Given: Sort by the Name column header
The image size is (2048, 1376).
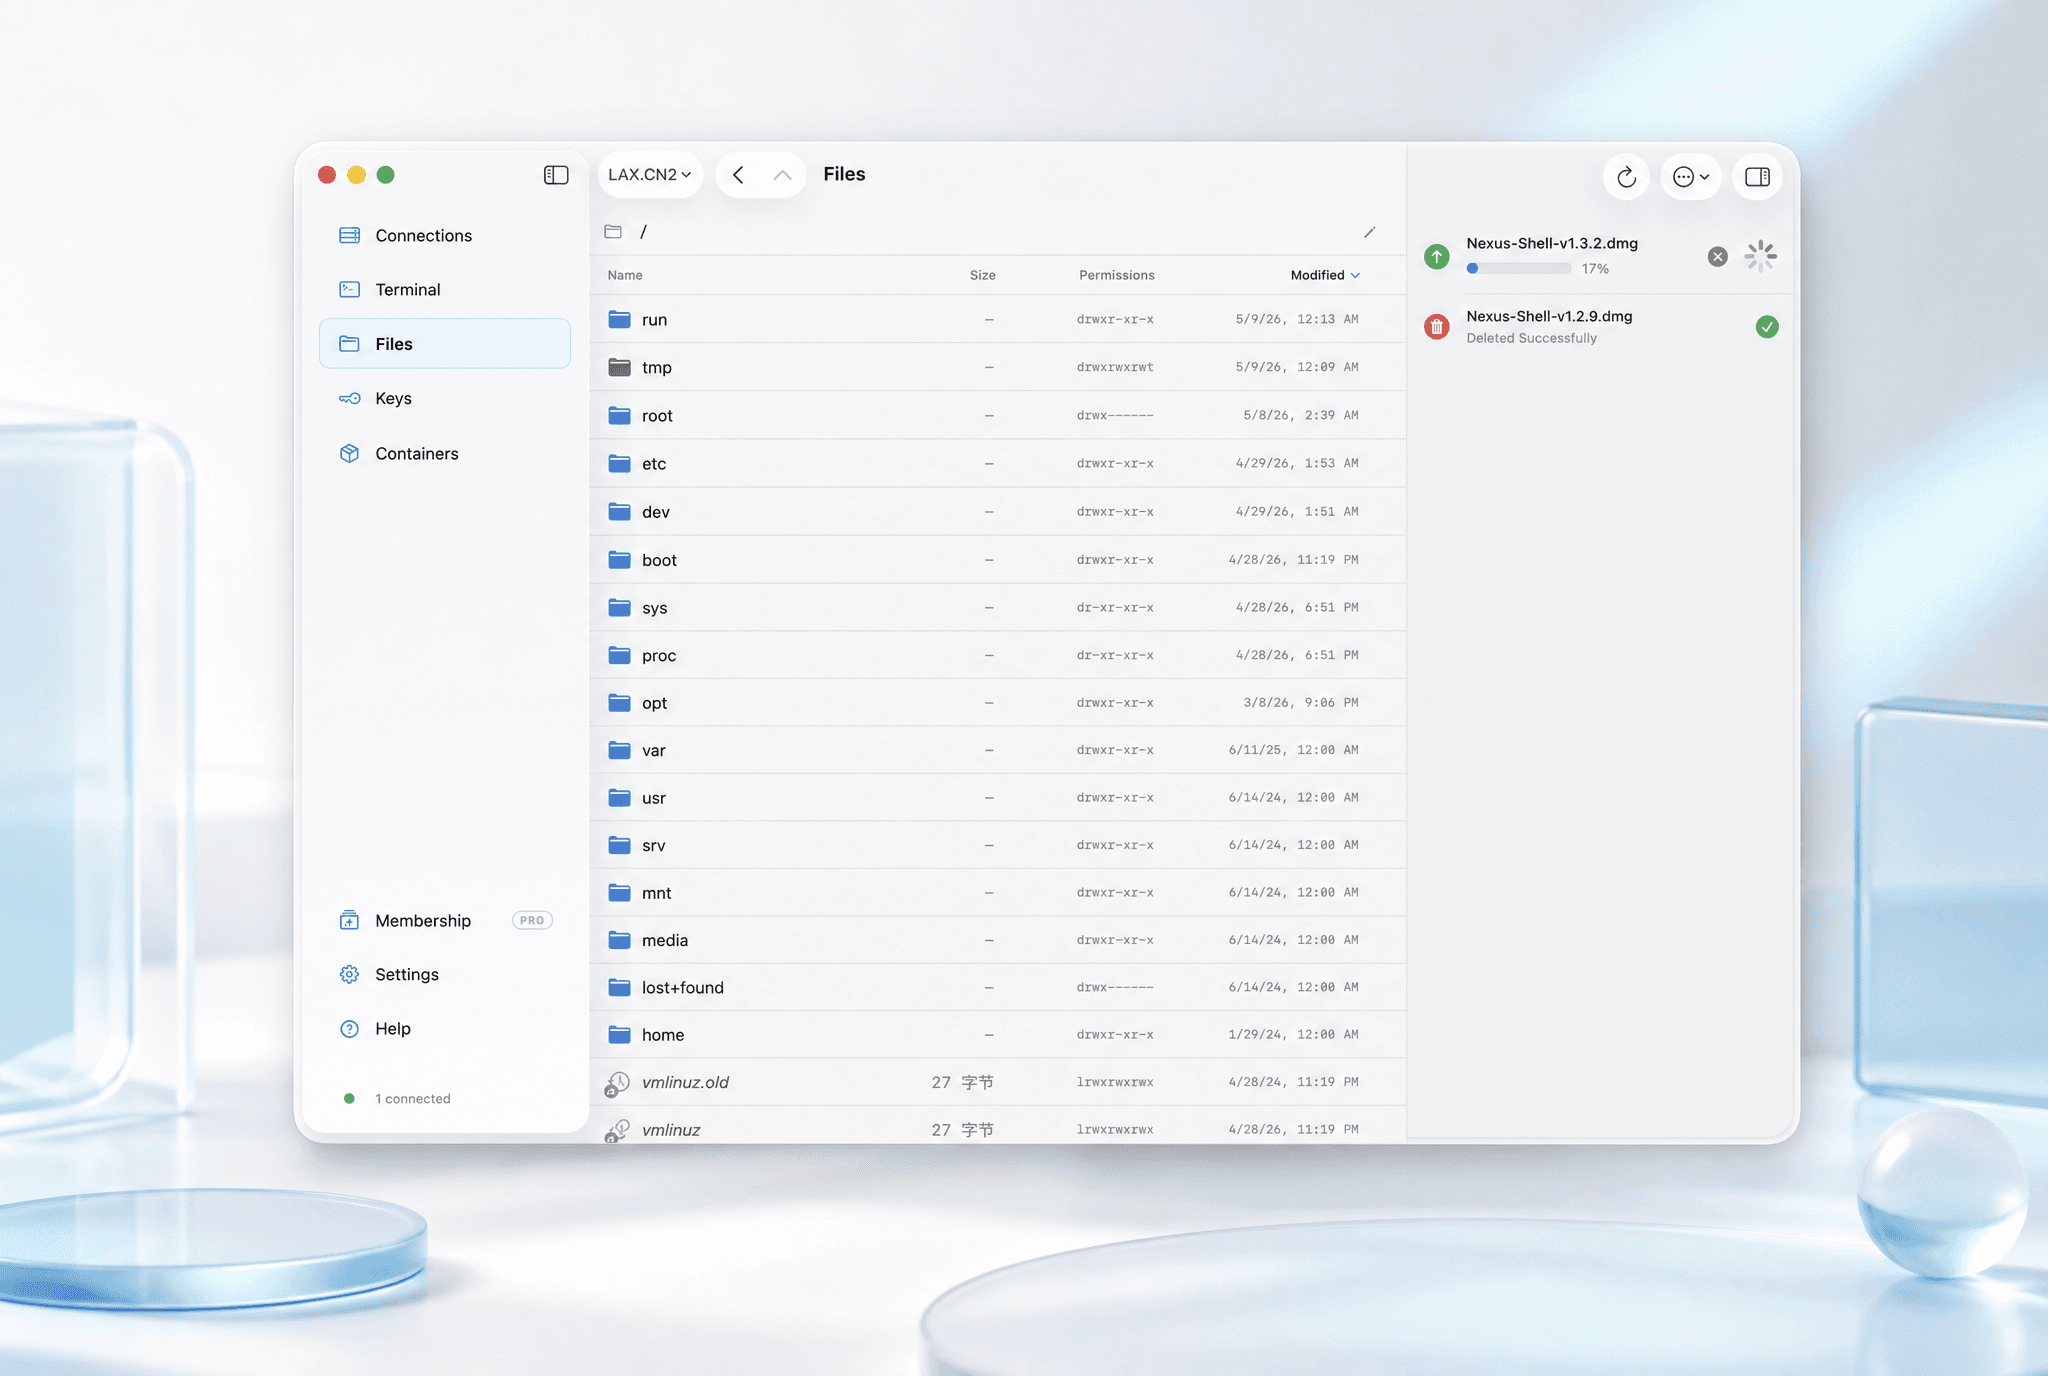Looking at the screenshot, I should 625,275.
